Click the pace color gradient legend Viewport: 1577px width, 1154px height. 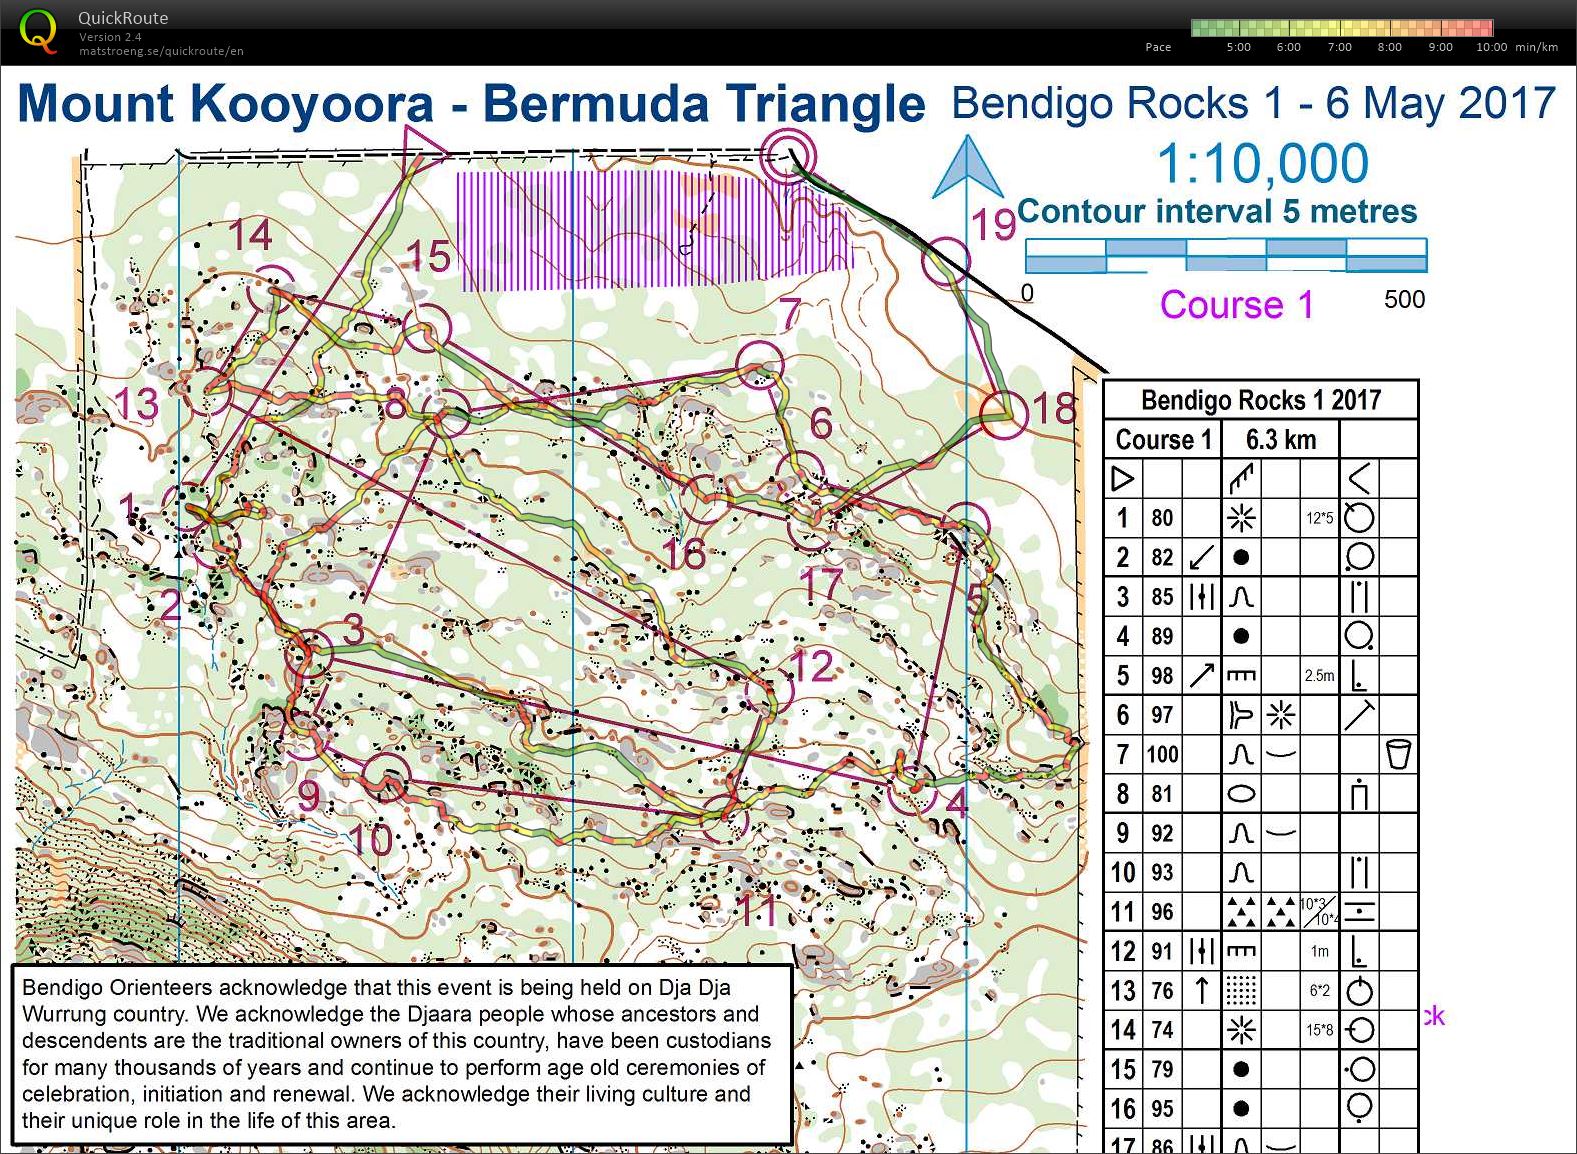[1342, 28]
